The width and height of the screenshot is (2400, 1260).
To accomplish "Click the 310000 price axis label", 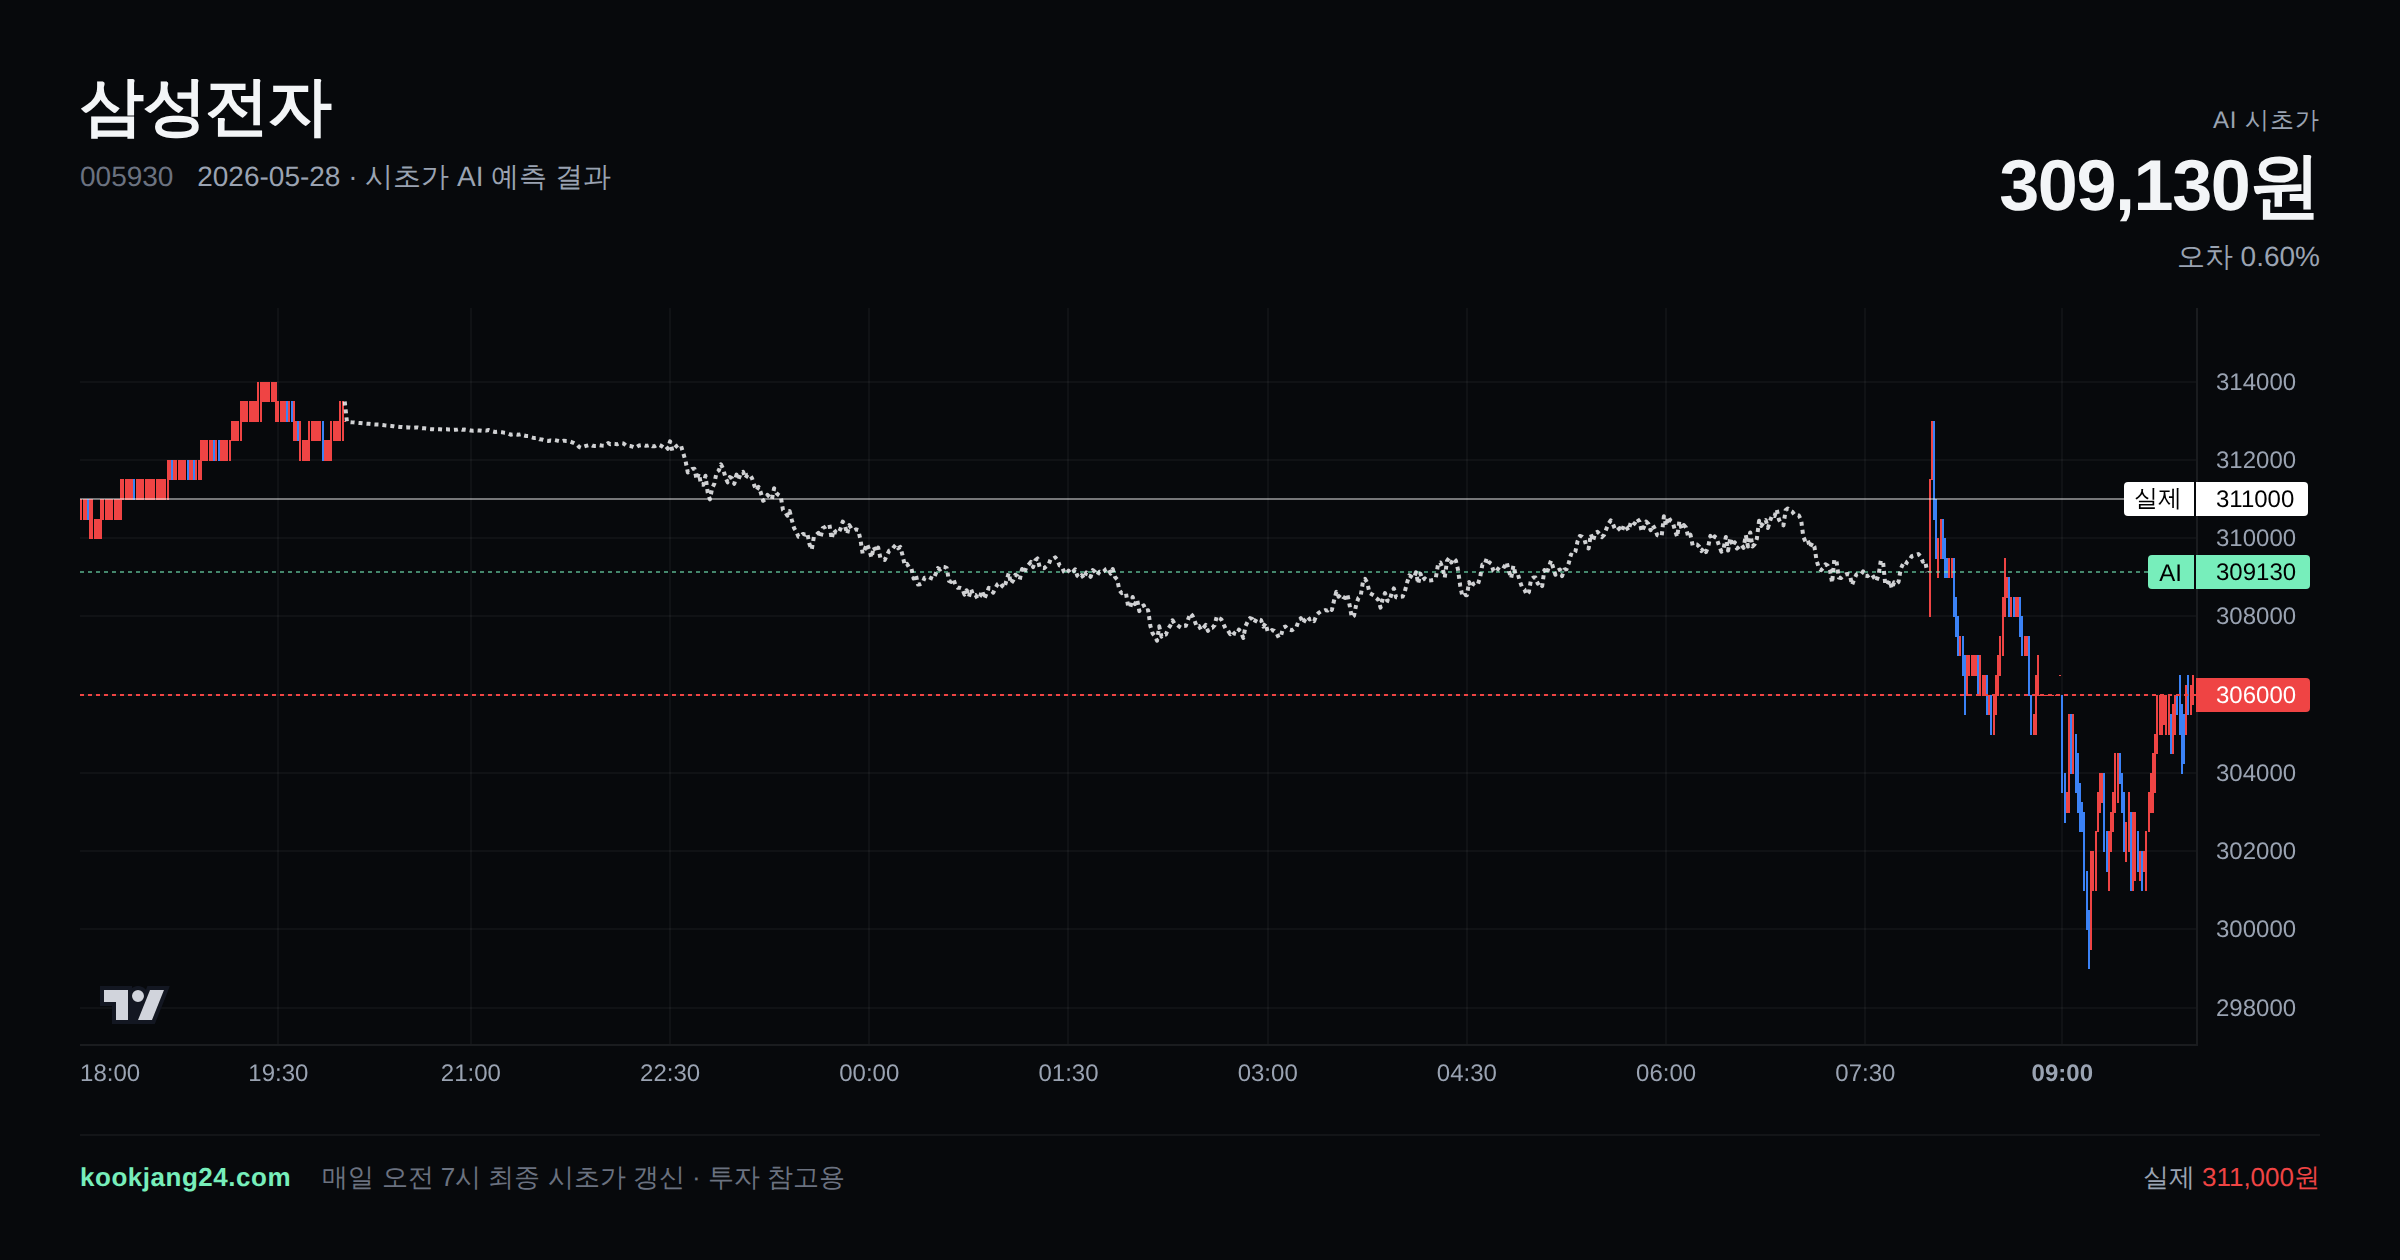I will coord(2256,538).
